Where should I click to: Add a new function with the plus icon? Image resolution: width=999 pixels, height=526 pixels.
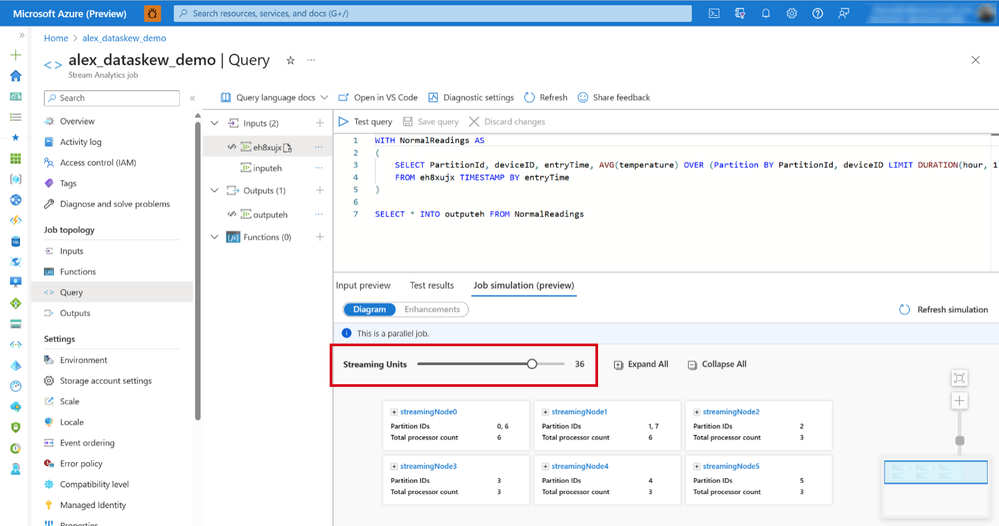point(320,237)
